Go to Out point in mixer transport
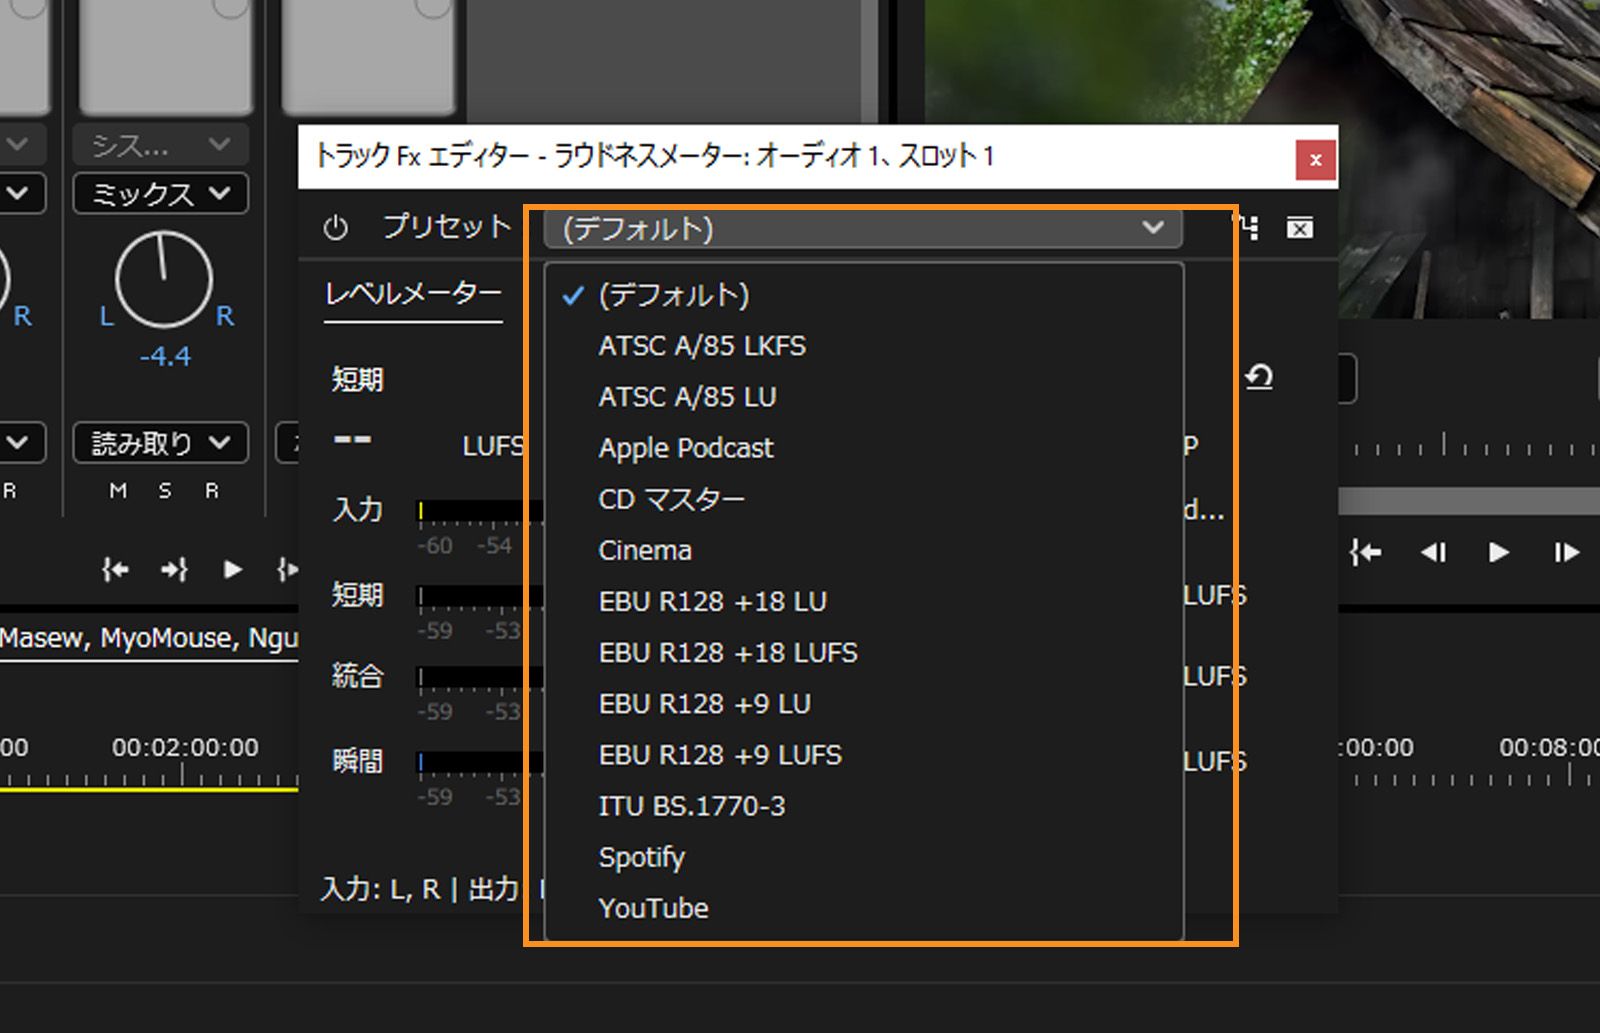The width and height of the screenshot is (1600, 1033). (174, 570)
